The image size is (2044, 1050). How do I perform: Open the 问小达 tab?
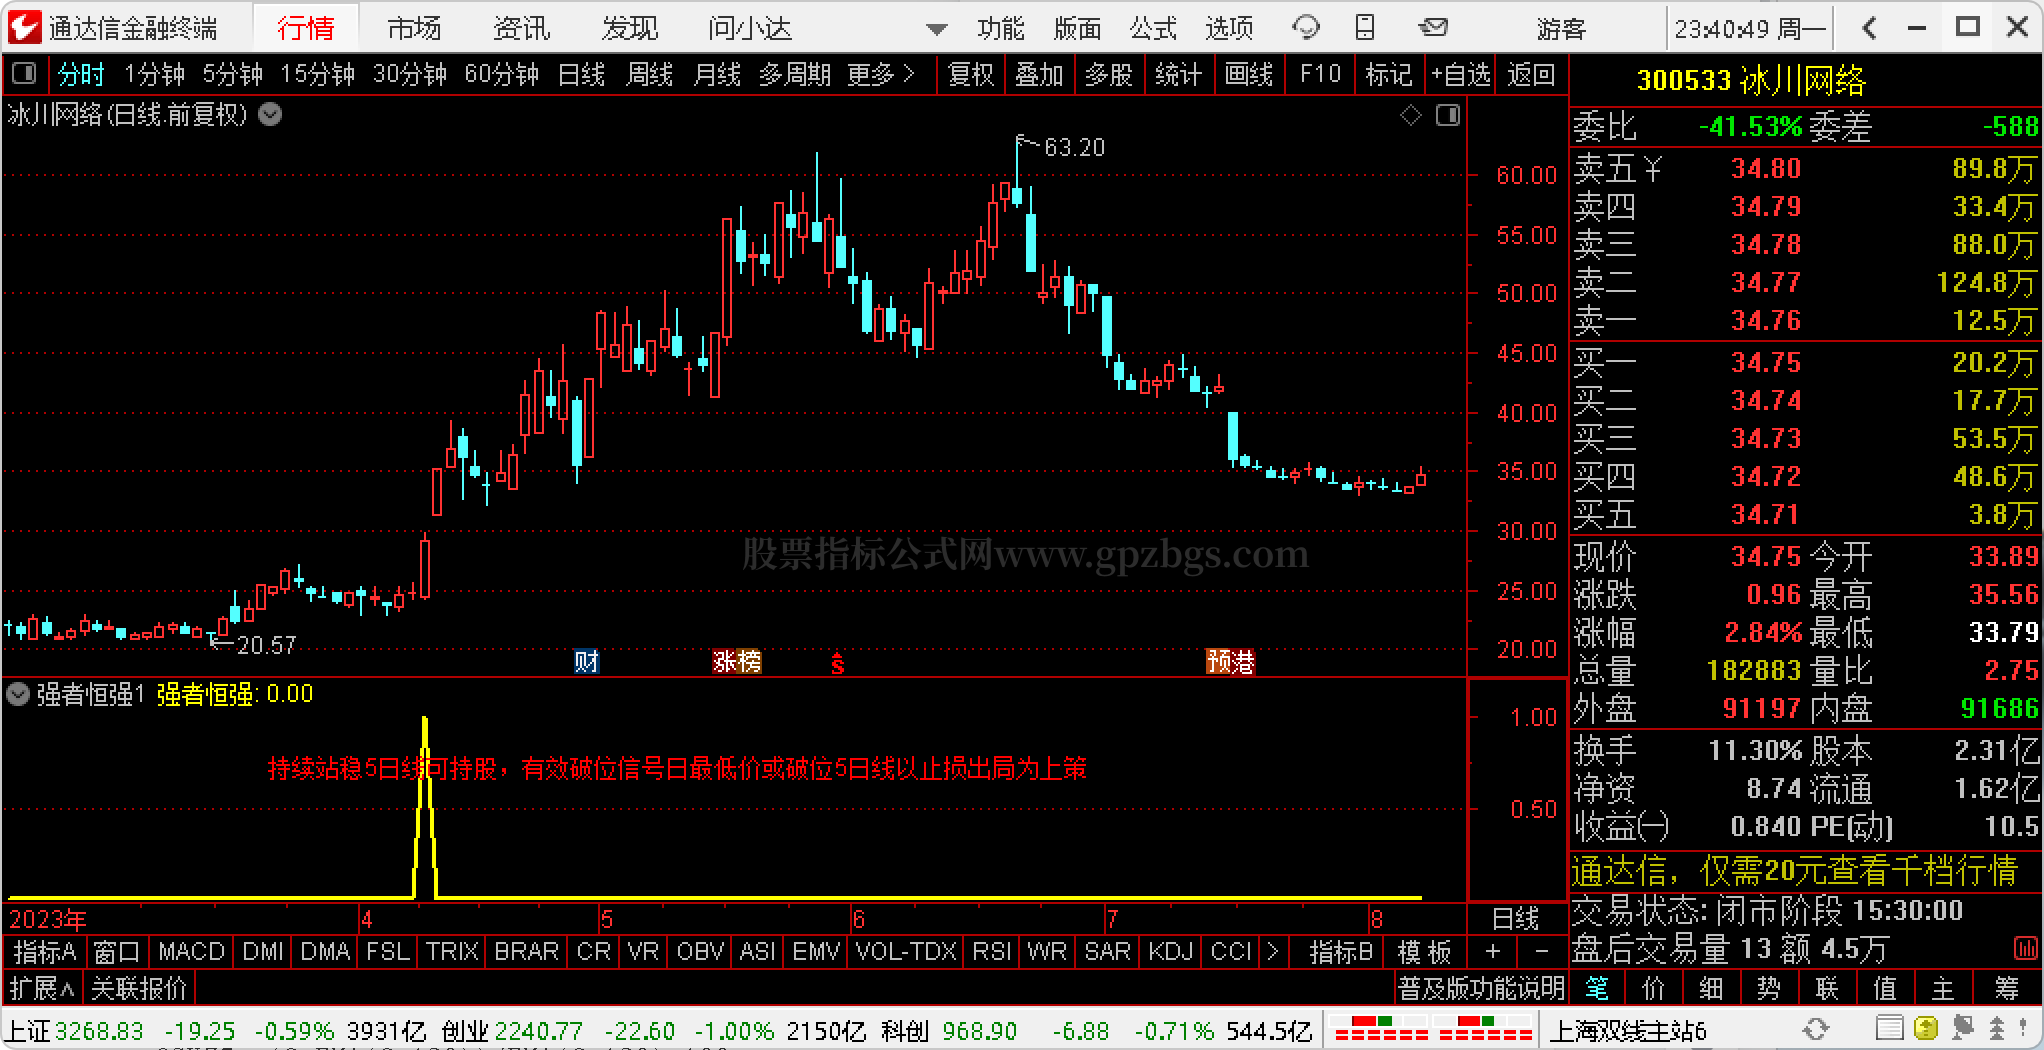tap(750, 28)
